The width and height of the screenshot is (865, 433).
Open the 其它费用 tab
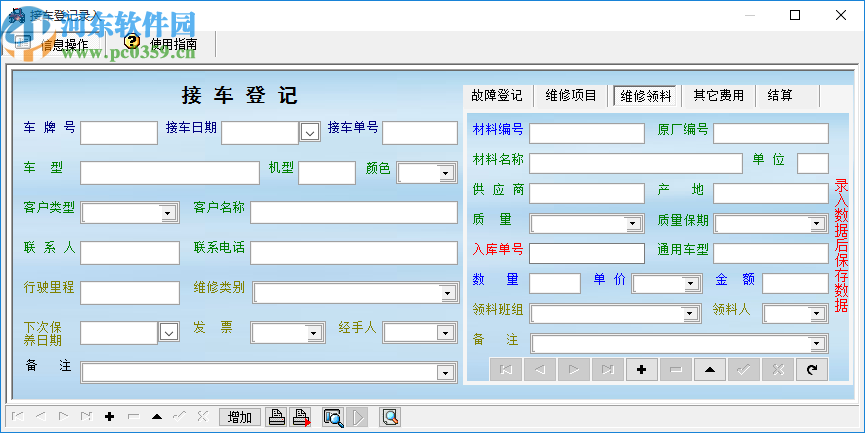(718, 95)
